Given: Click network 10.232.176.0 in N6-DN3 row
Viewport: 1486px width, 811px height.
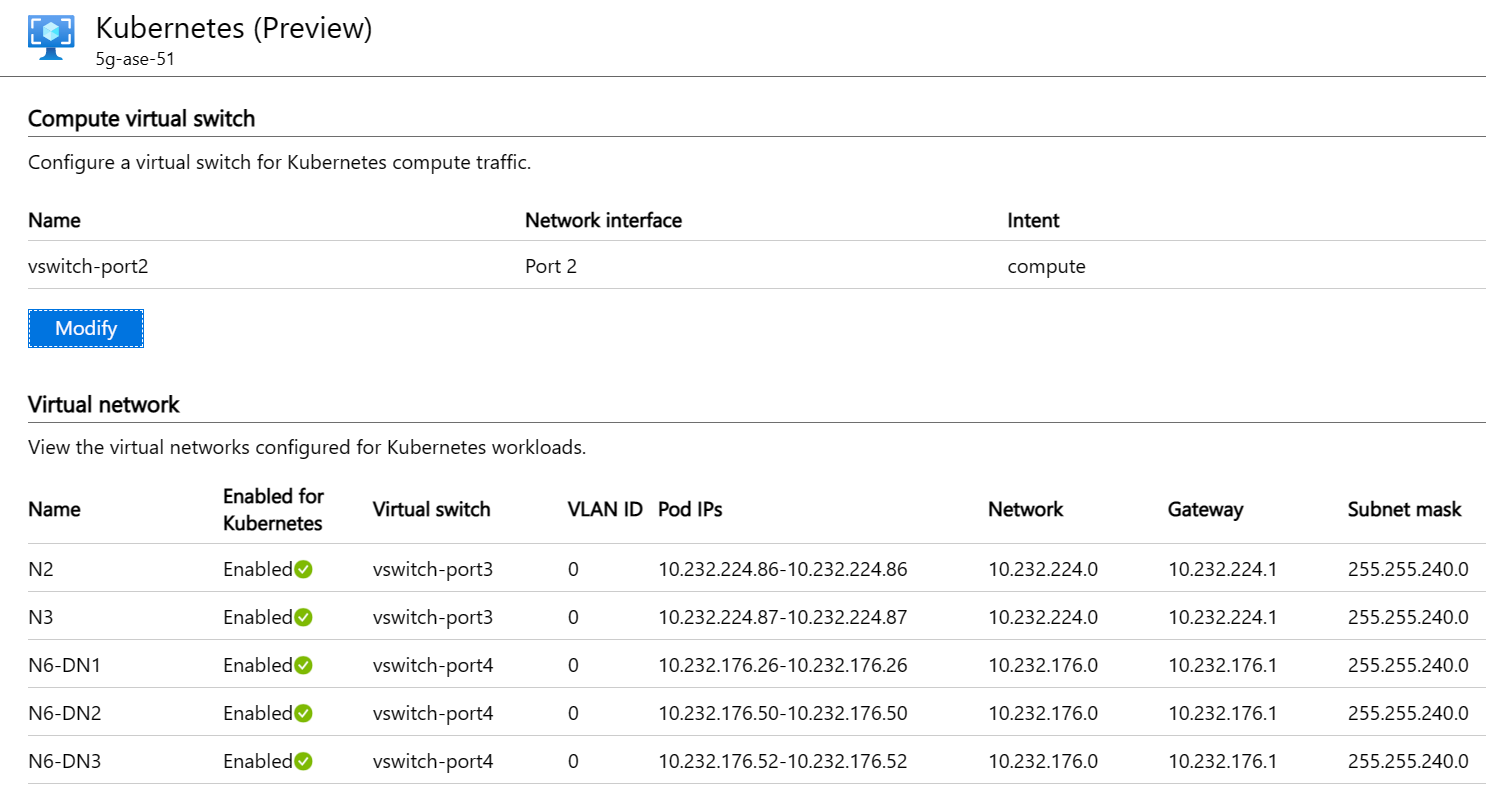Looking at the screenshot, I should click(x=1043, y=762).
